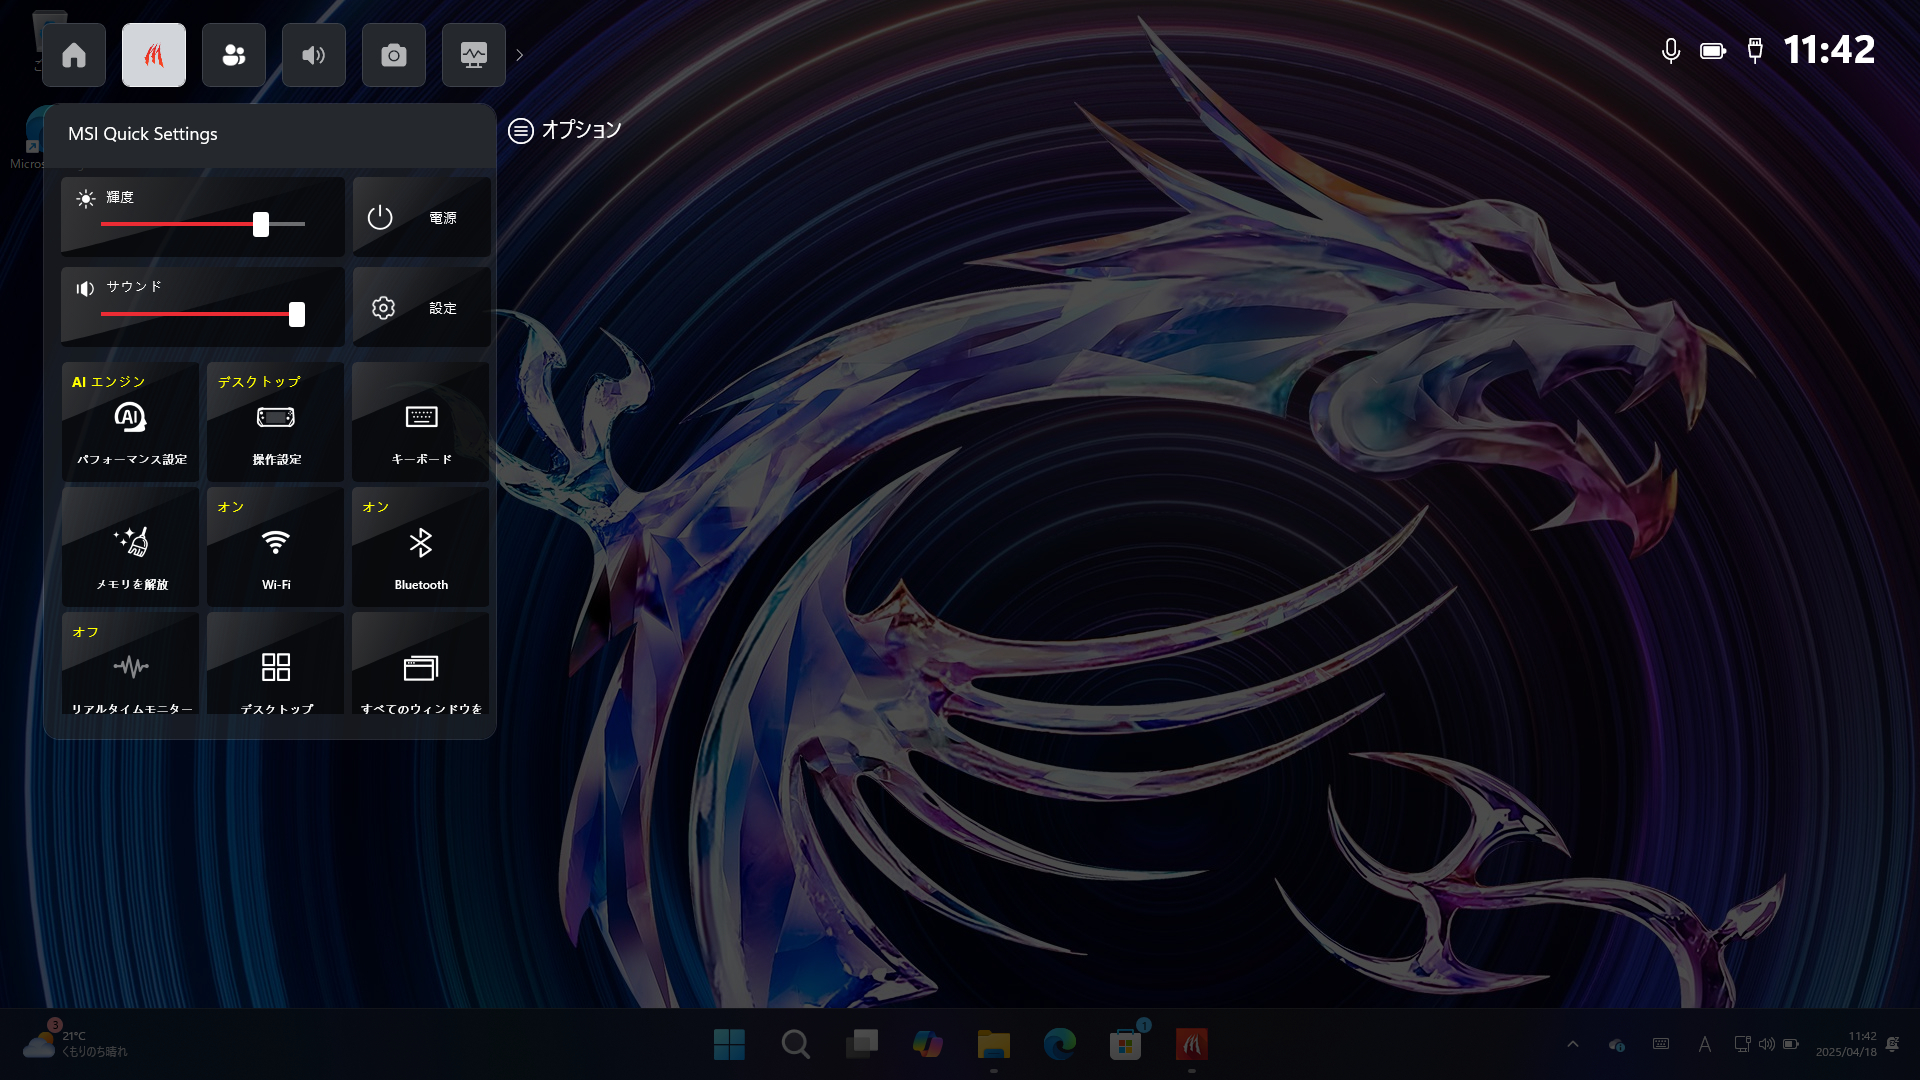Expand more tabs with the chevron arrow
Viewport: 1920px width, 1080px height.
click(520, 55)
